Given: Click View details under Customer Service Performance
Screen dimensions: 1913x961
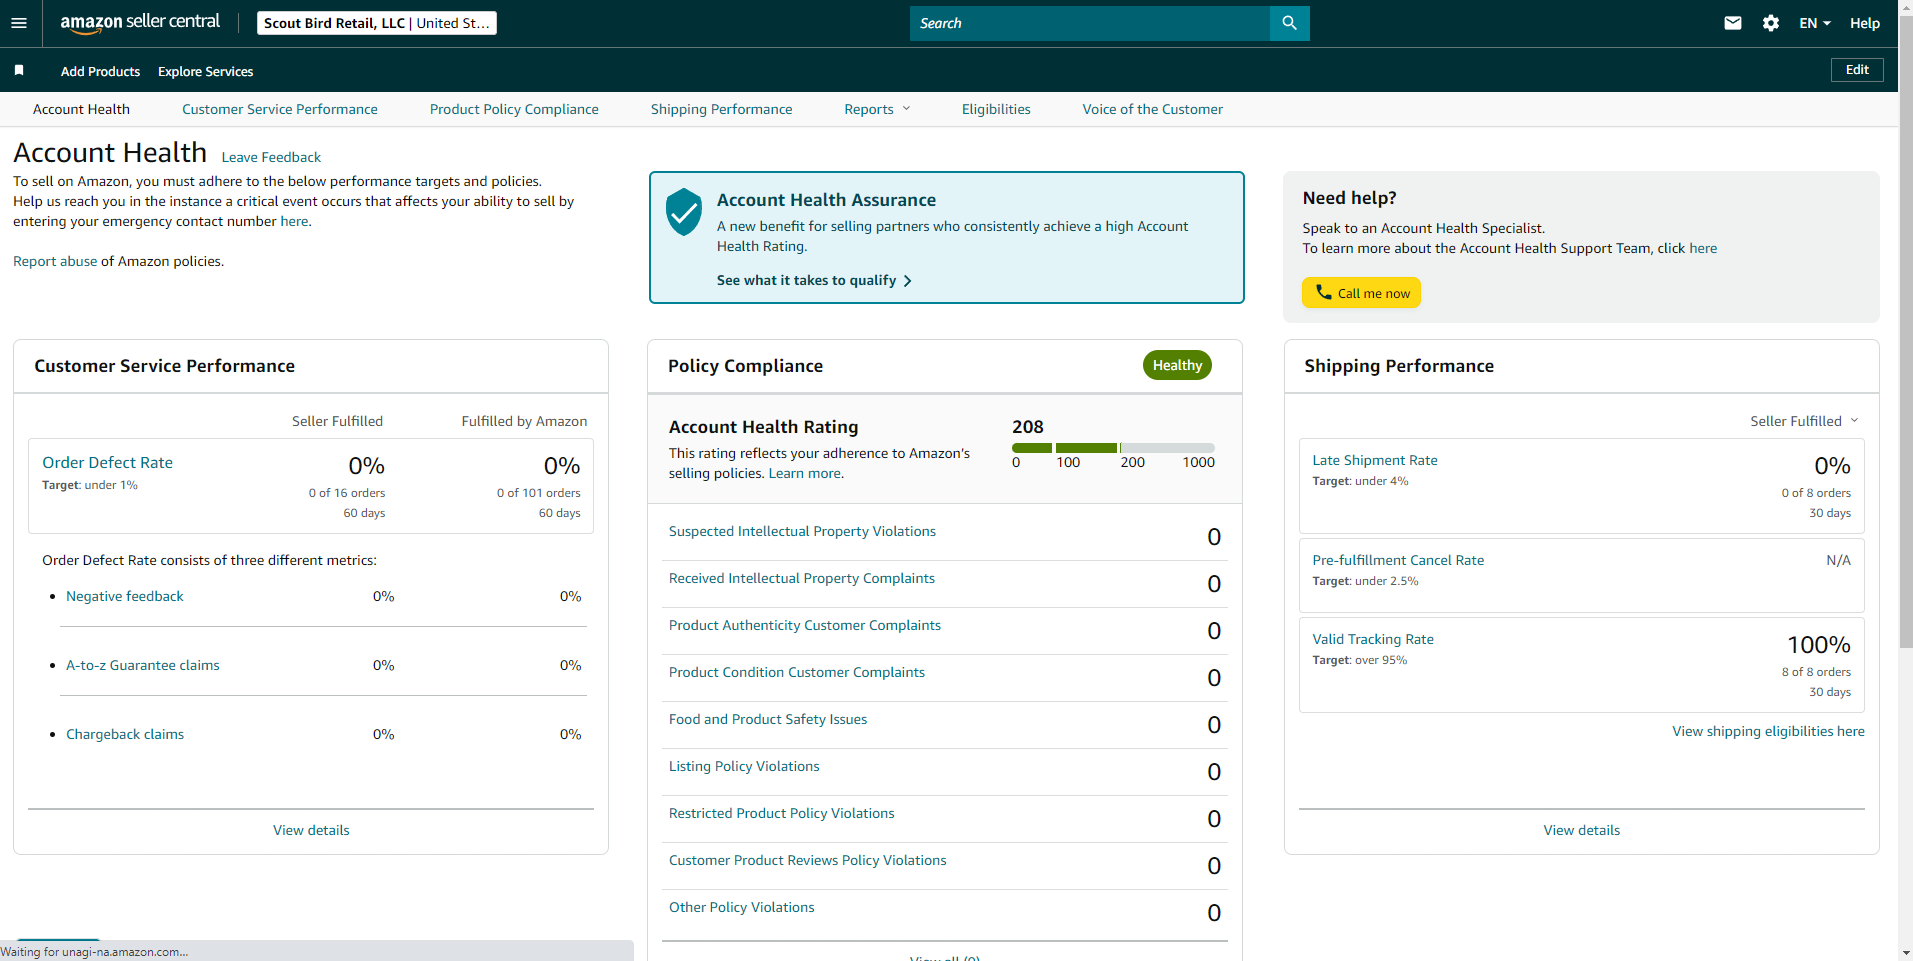Looking at the screenshot, I should pyautogui.click(x=311, y=830).
